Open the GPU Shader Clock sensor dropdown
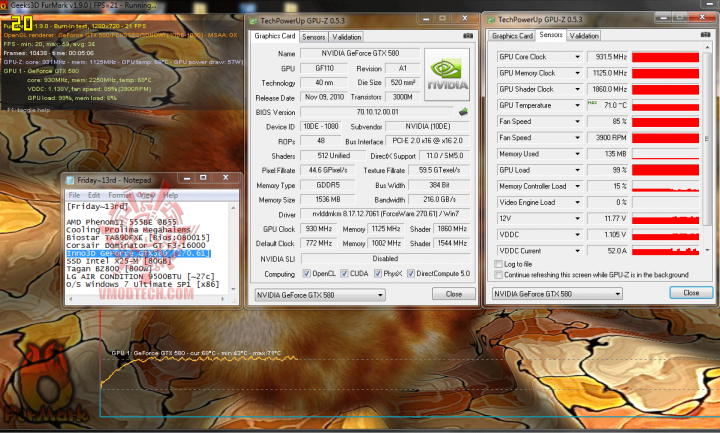 pyautogui.click(x=577, y=89)
